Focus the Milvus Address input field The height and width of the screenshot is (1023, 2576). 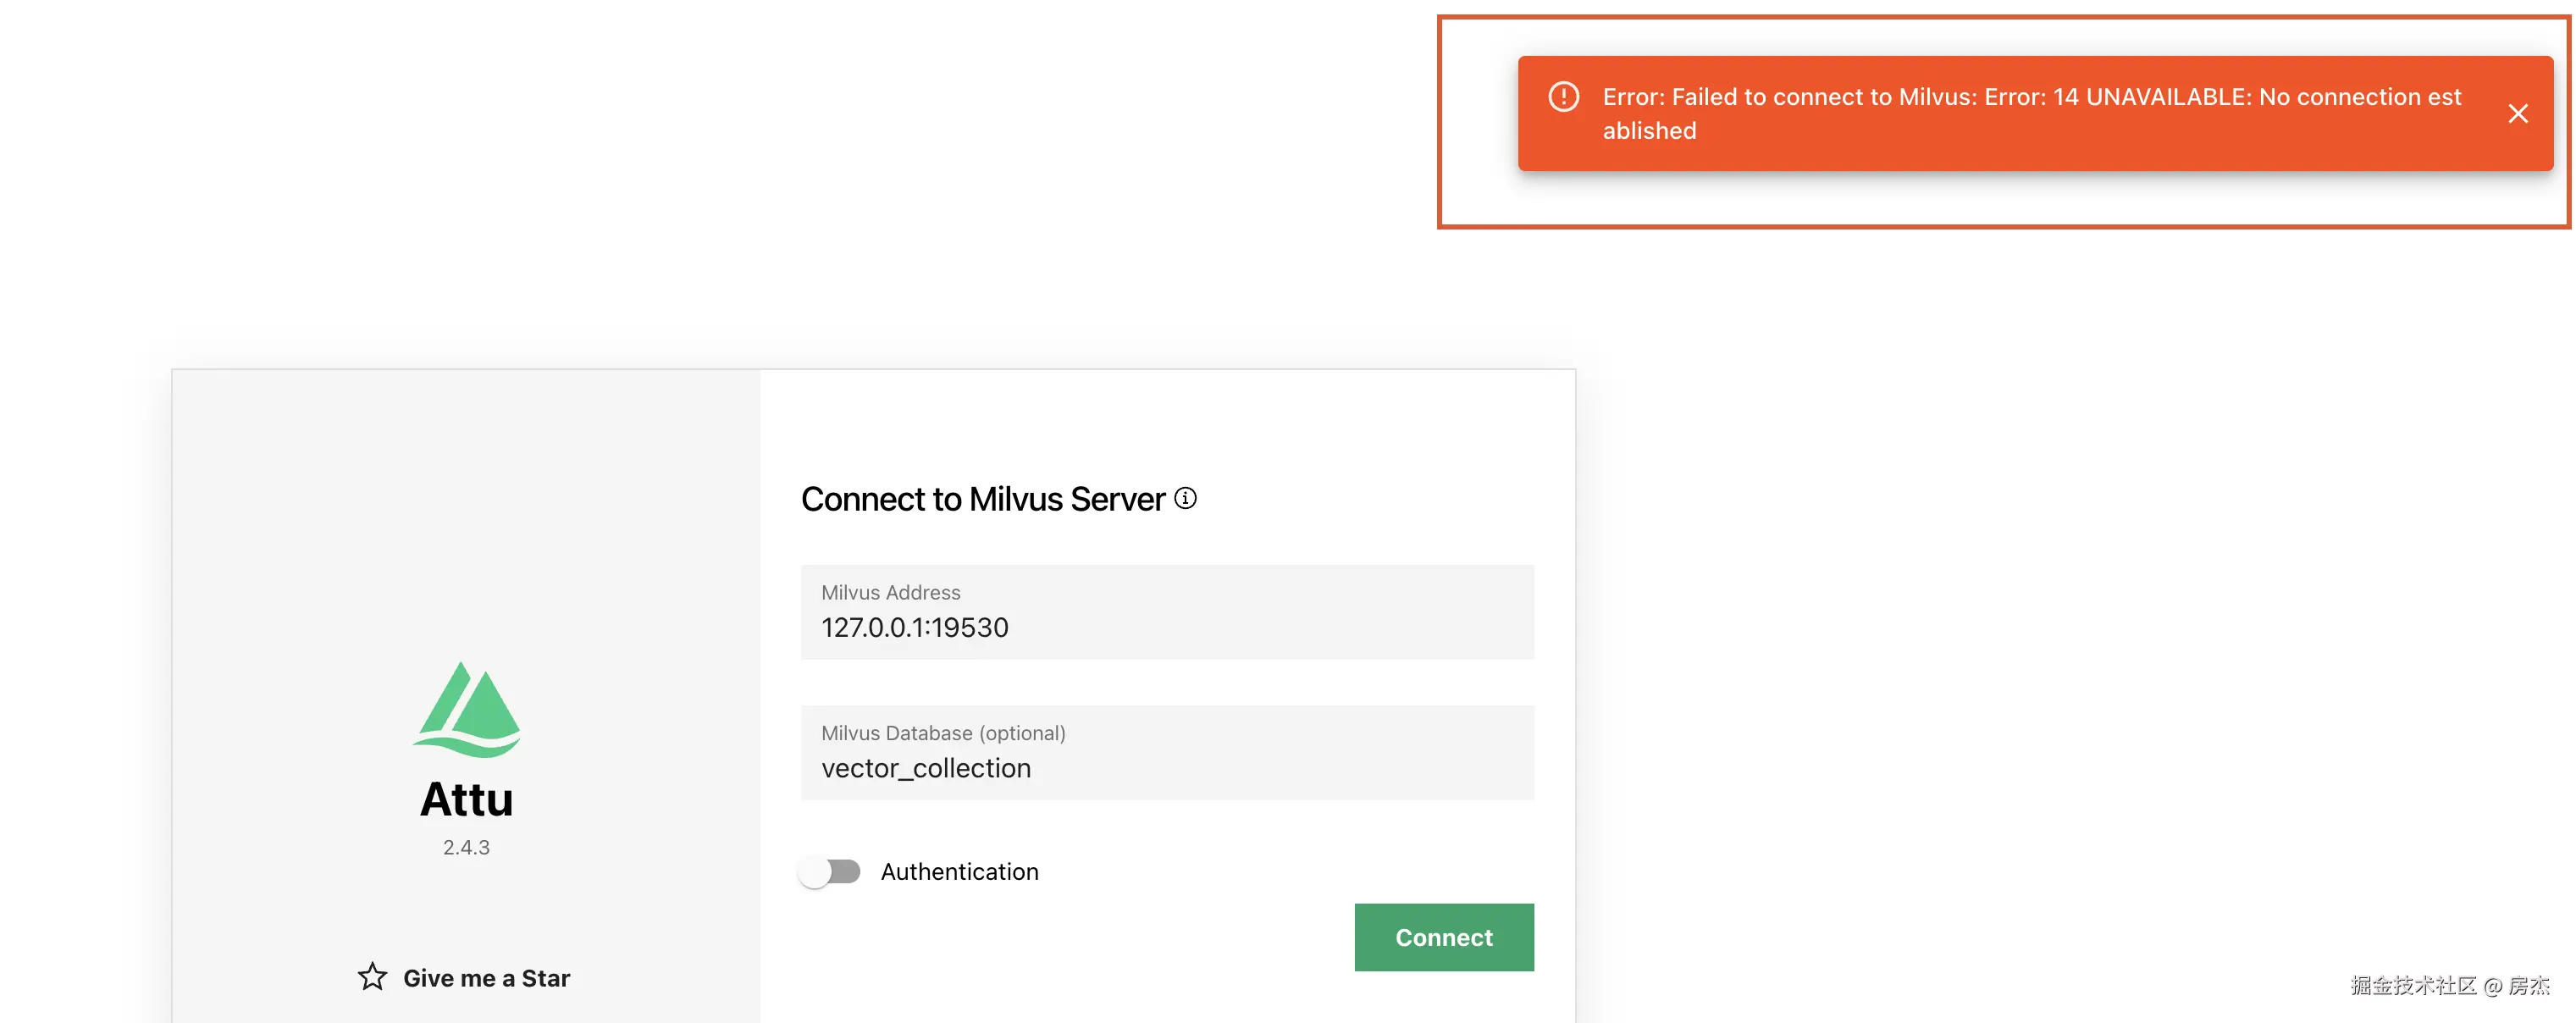click(1166, 612)
